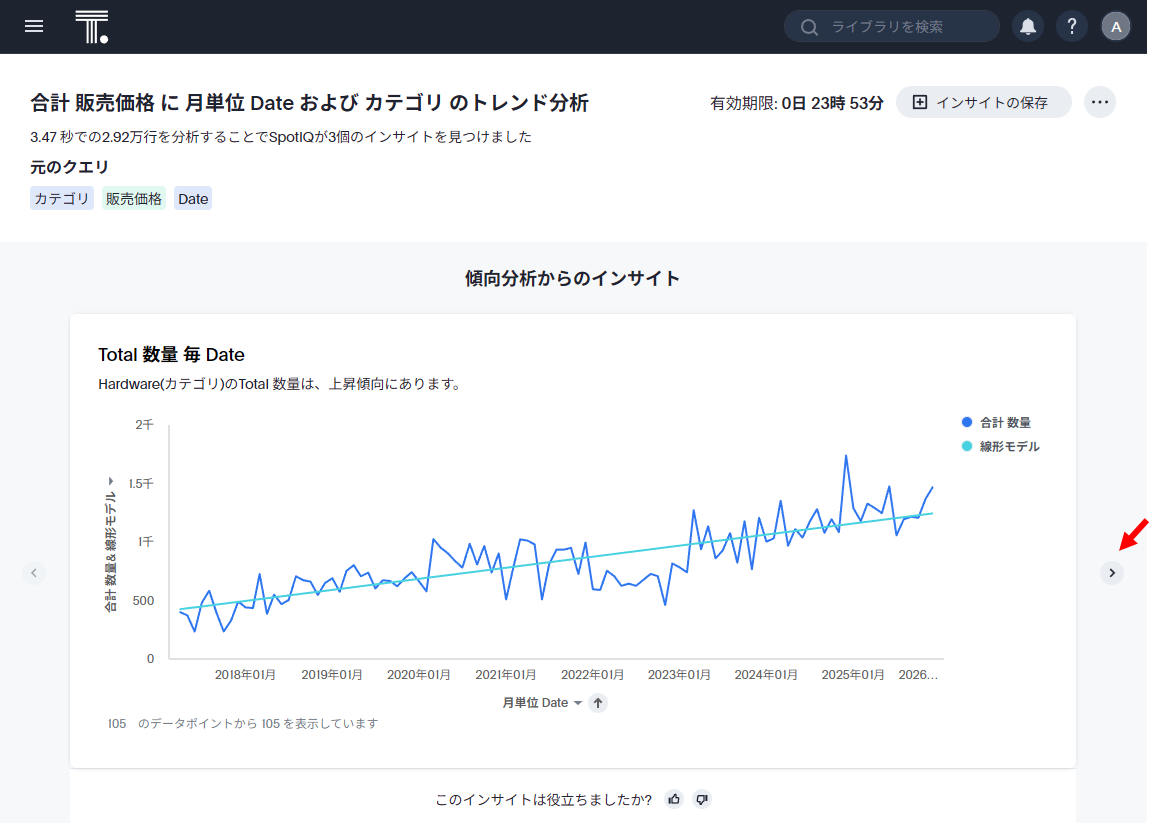Go to the next insight with the right chevron
The width and height of the screenshot is (1150, 823).
pyautogui.click(x=1112, y=573)
